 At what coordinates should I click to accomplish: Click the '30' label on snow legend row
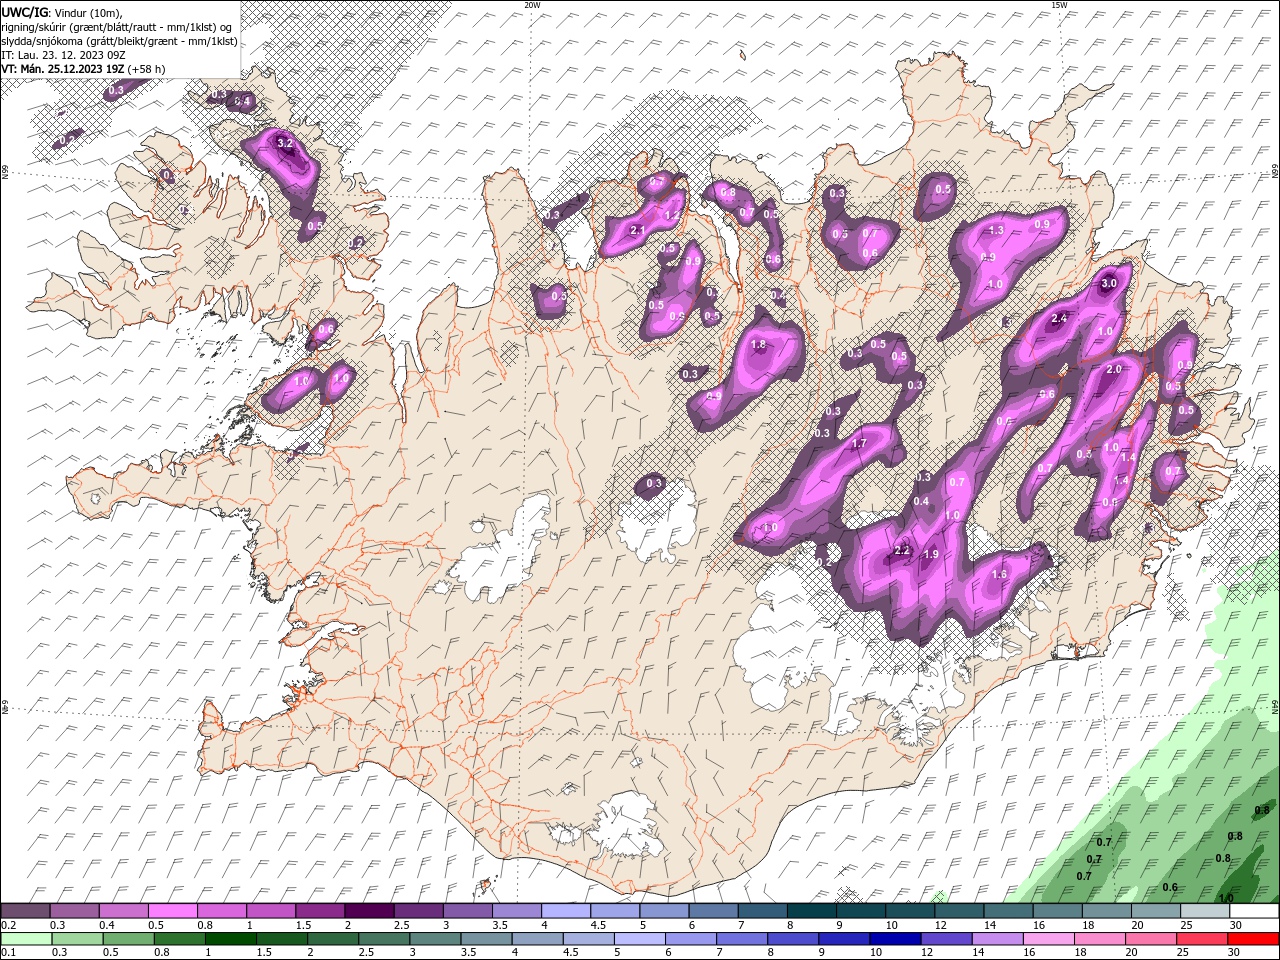(1236, 925)
